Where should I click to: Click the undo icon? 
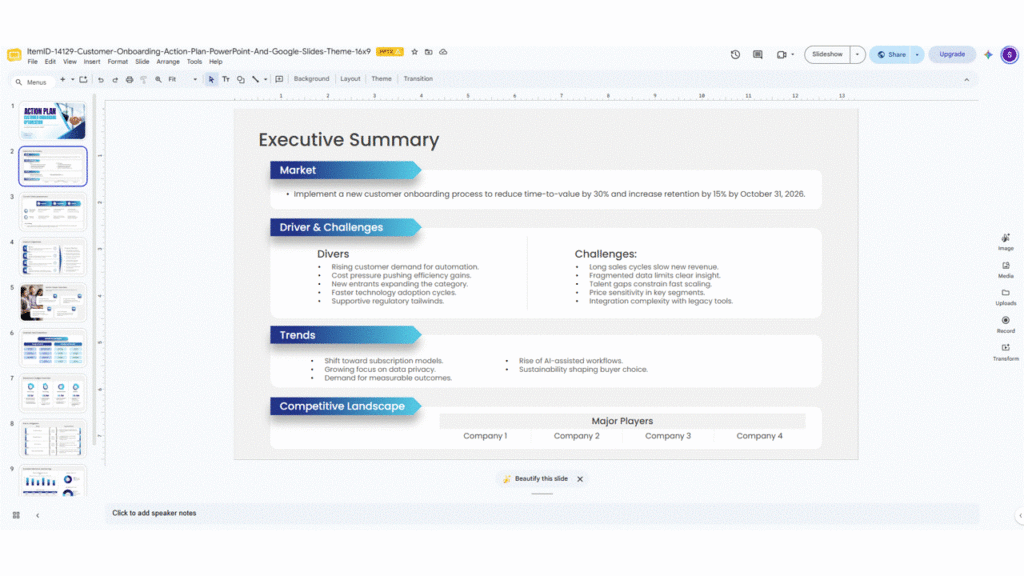click(101, 80)
